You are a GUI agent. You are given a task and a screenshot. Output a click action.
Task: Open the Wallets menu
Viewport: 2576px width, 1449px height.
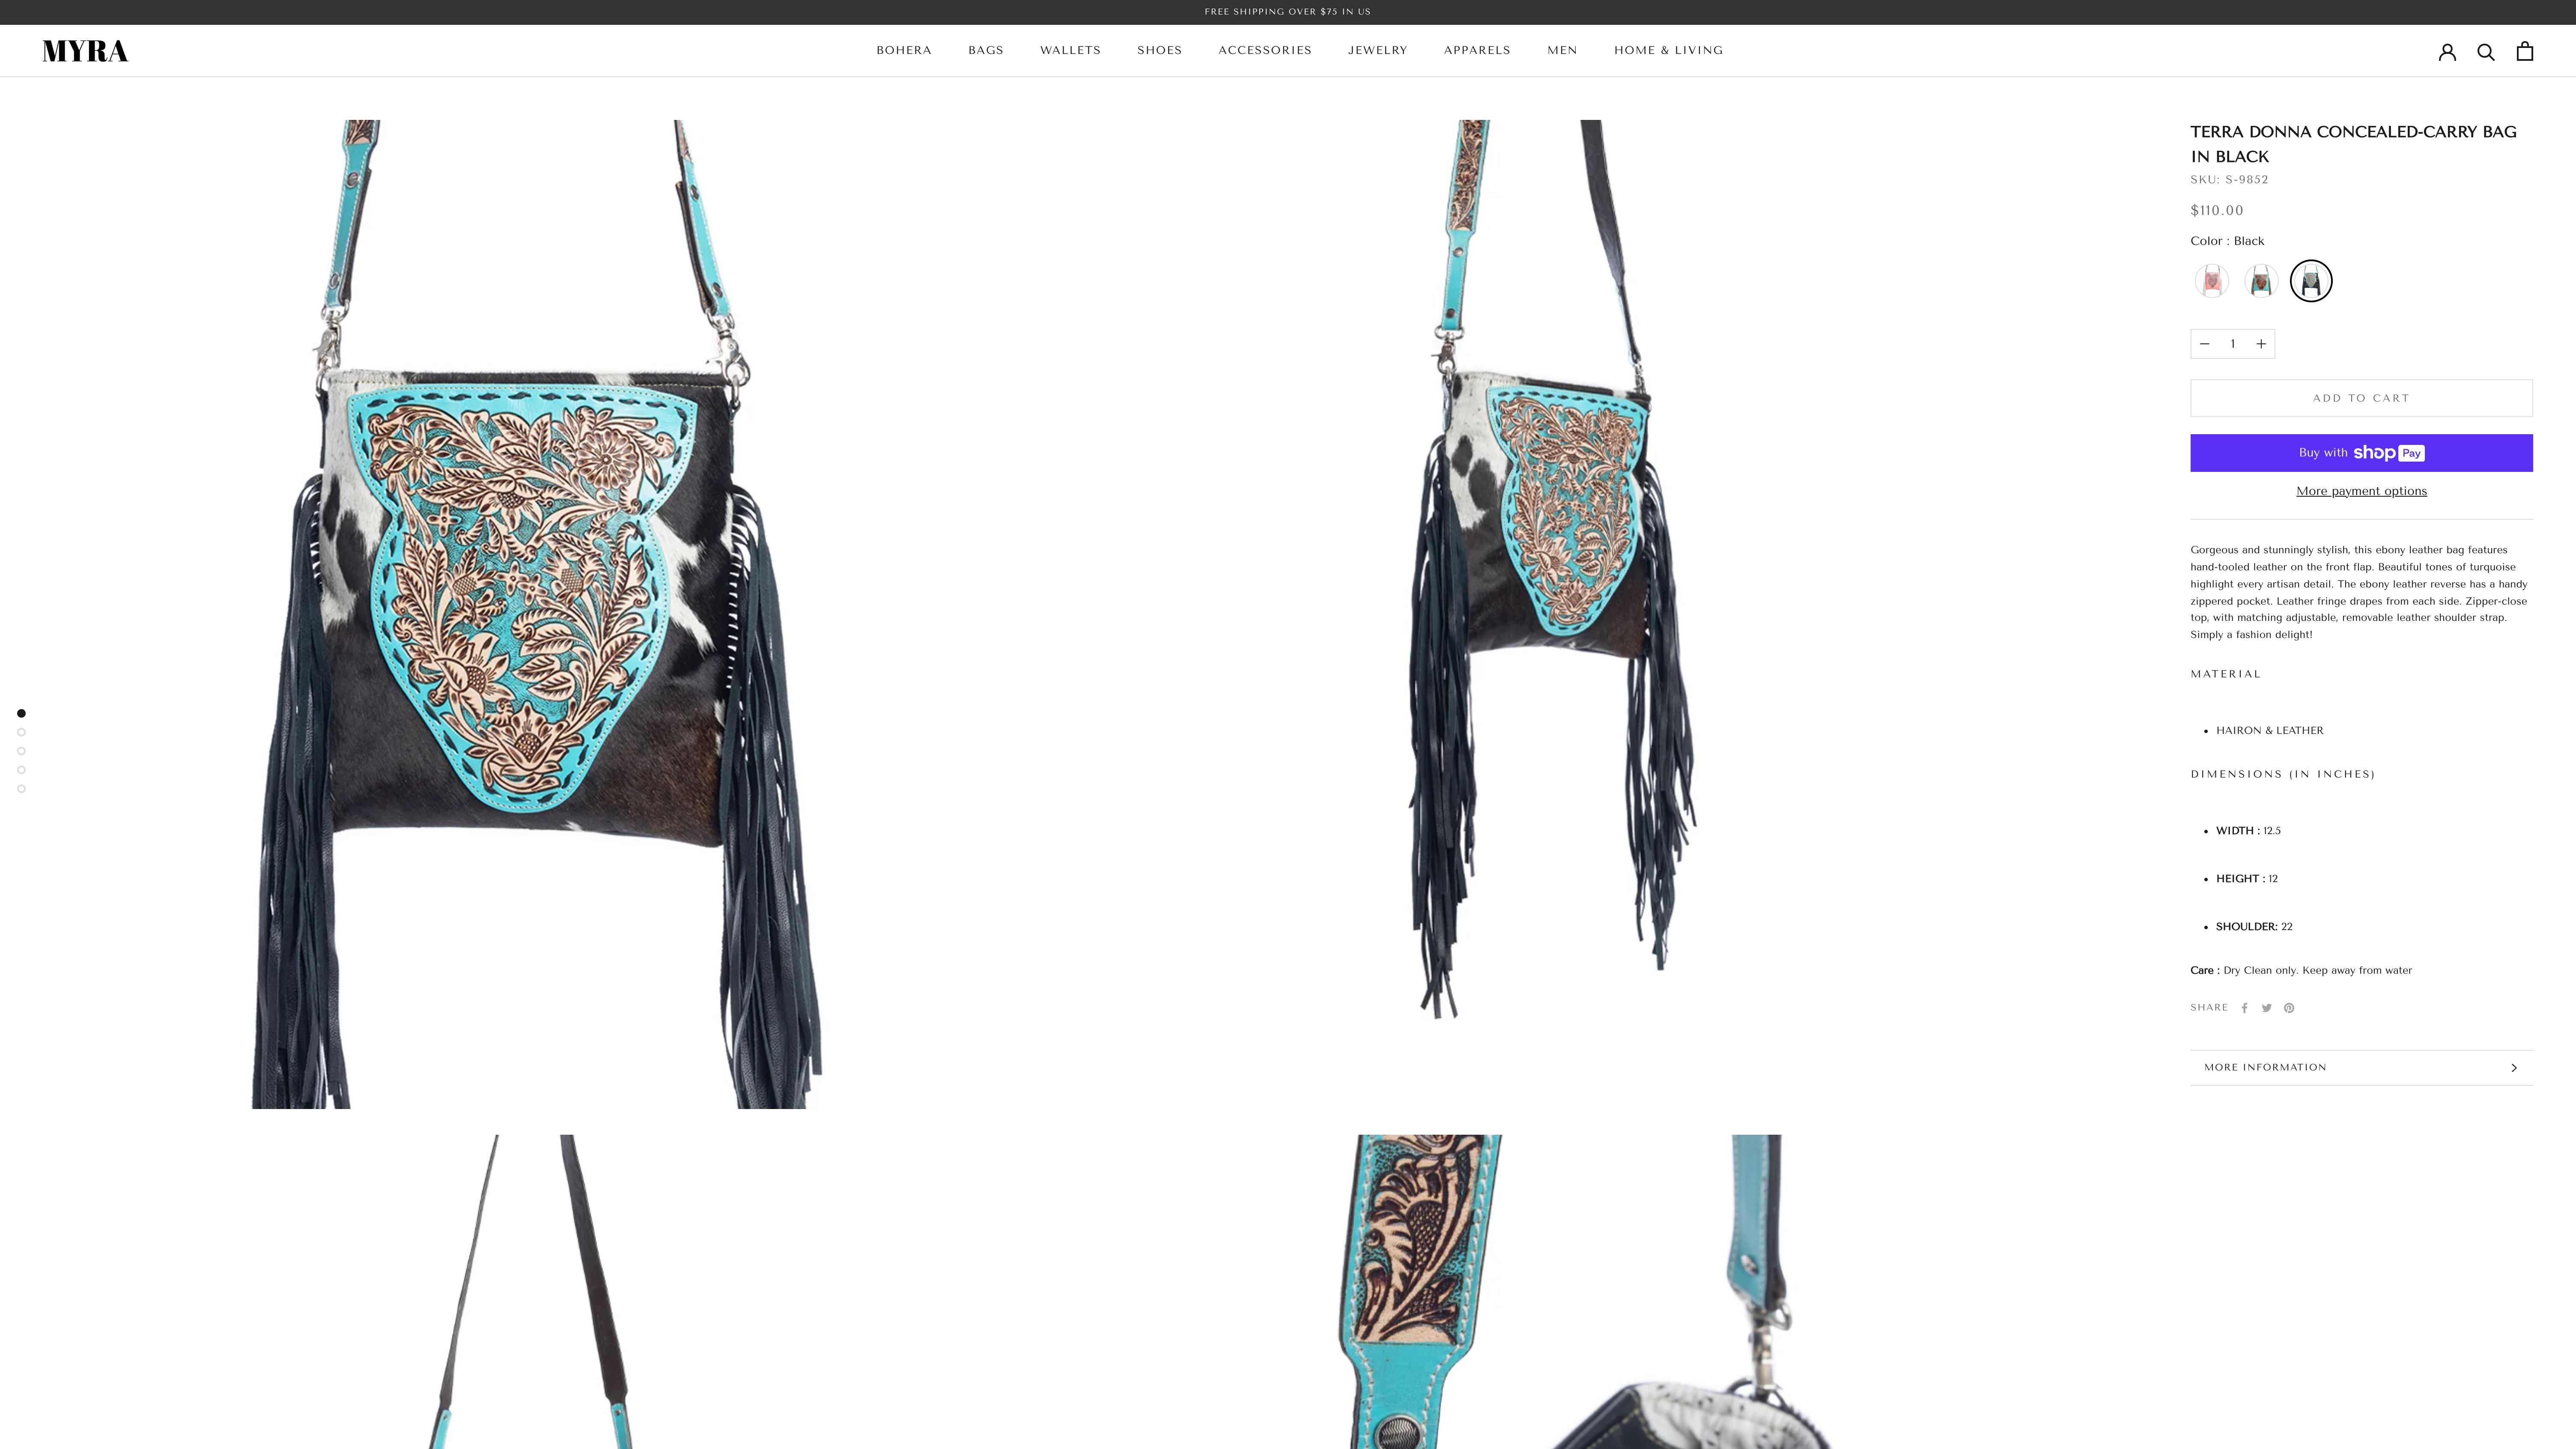1070,50
